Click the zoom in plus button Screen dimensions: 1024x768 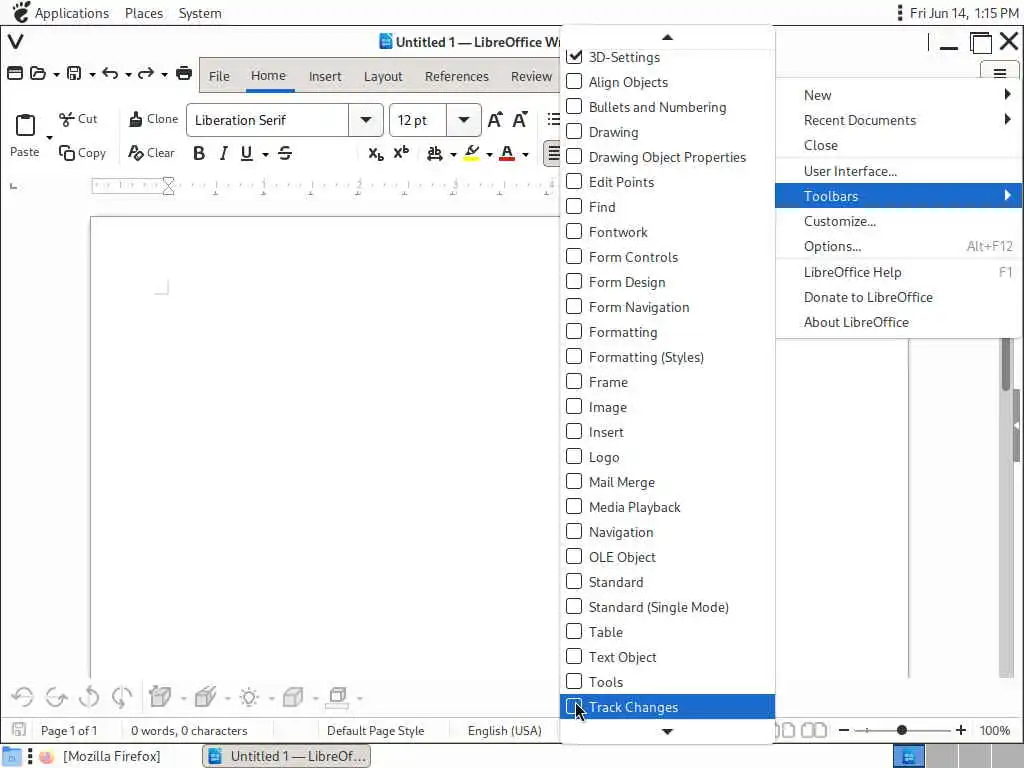coord(961,730)
